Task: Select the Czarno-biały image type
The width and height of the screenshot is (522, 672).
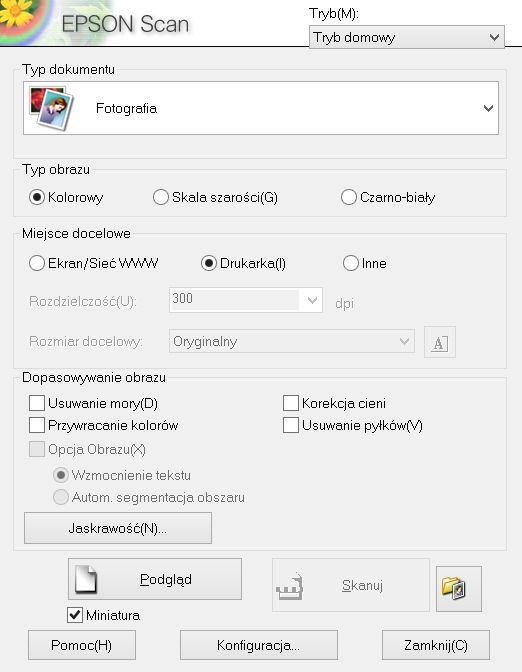Action: click(x=349, y=197)
